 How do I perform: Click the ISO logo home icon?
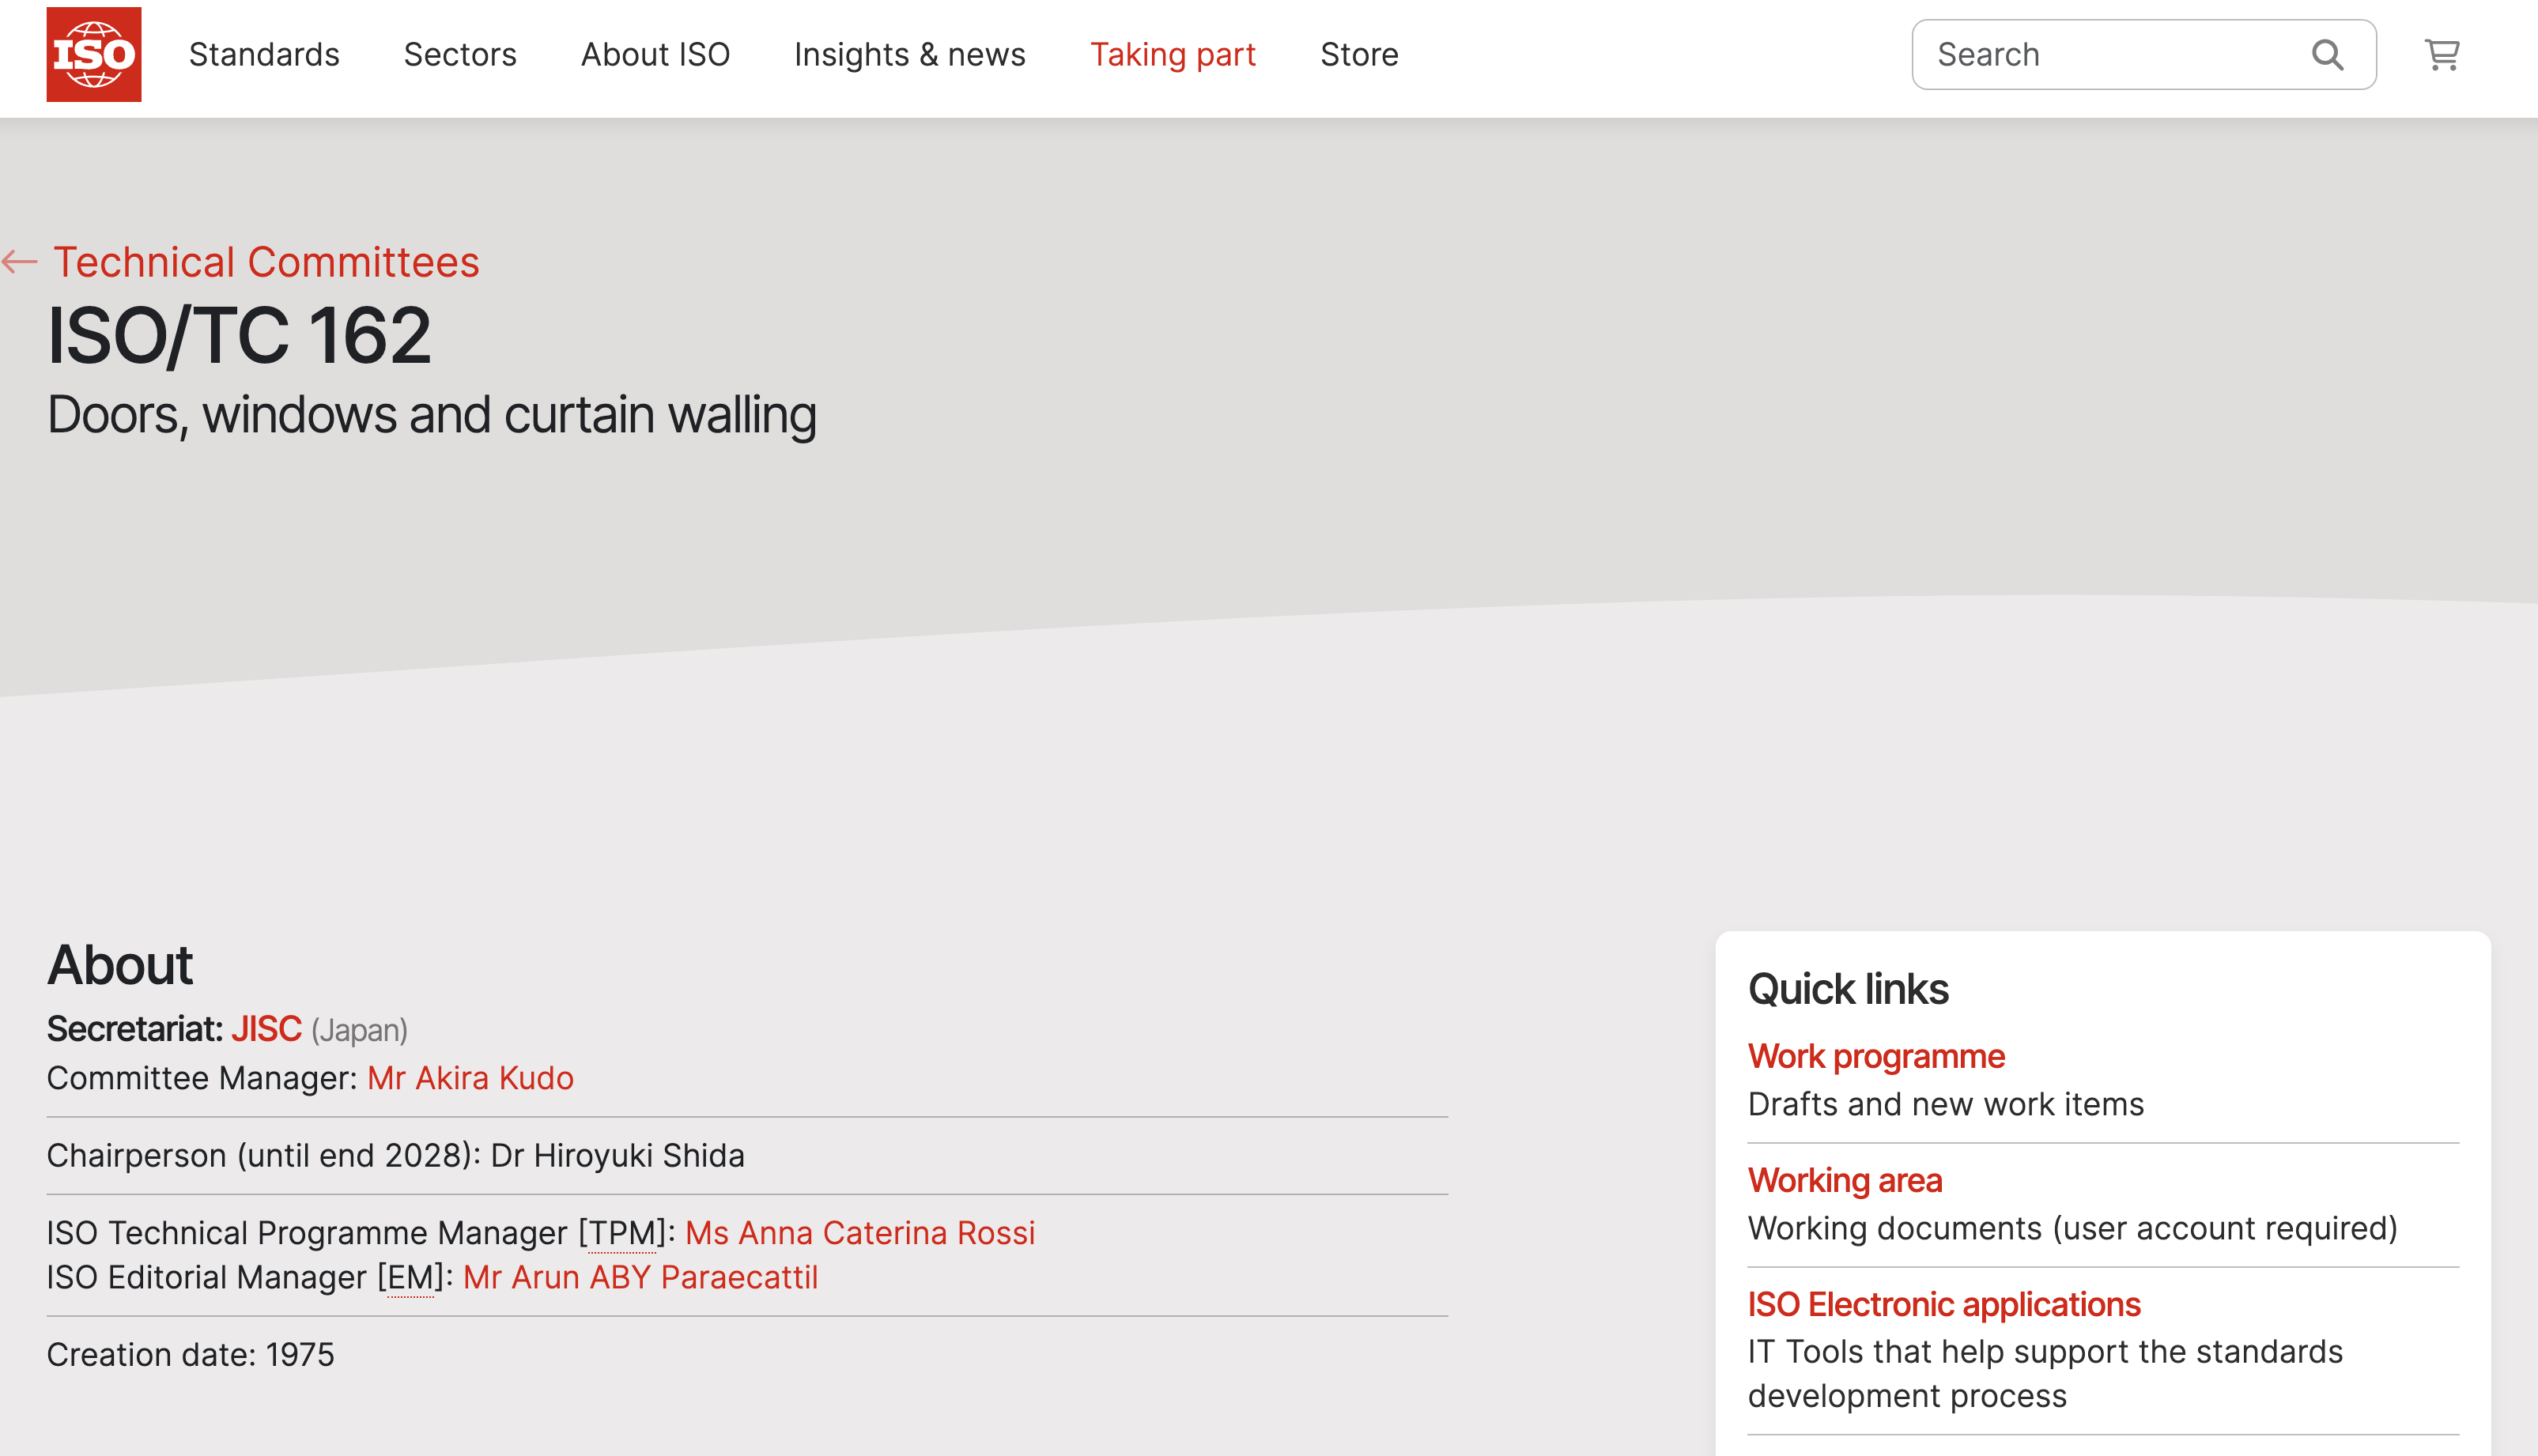(94, 54)
